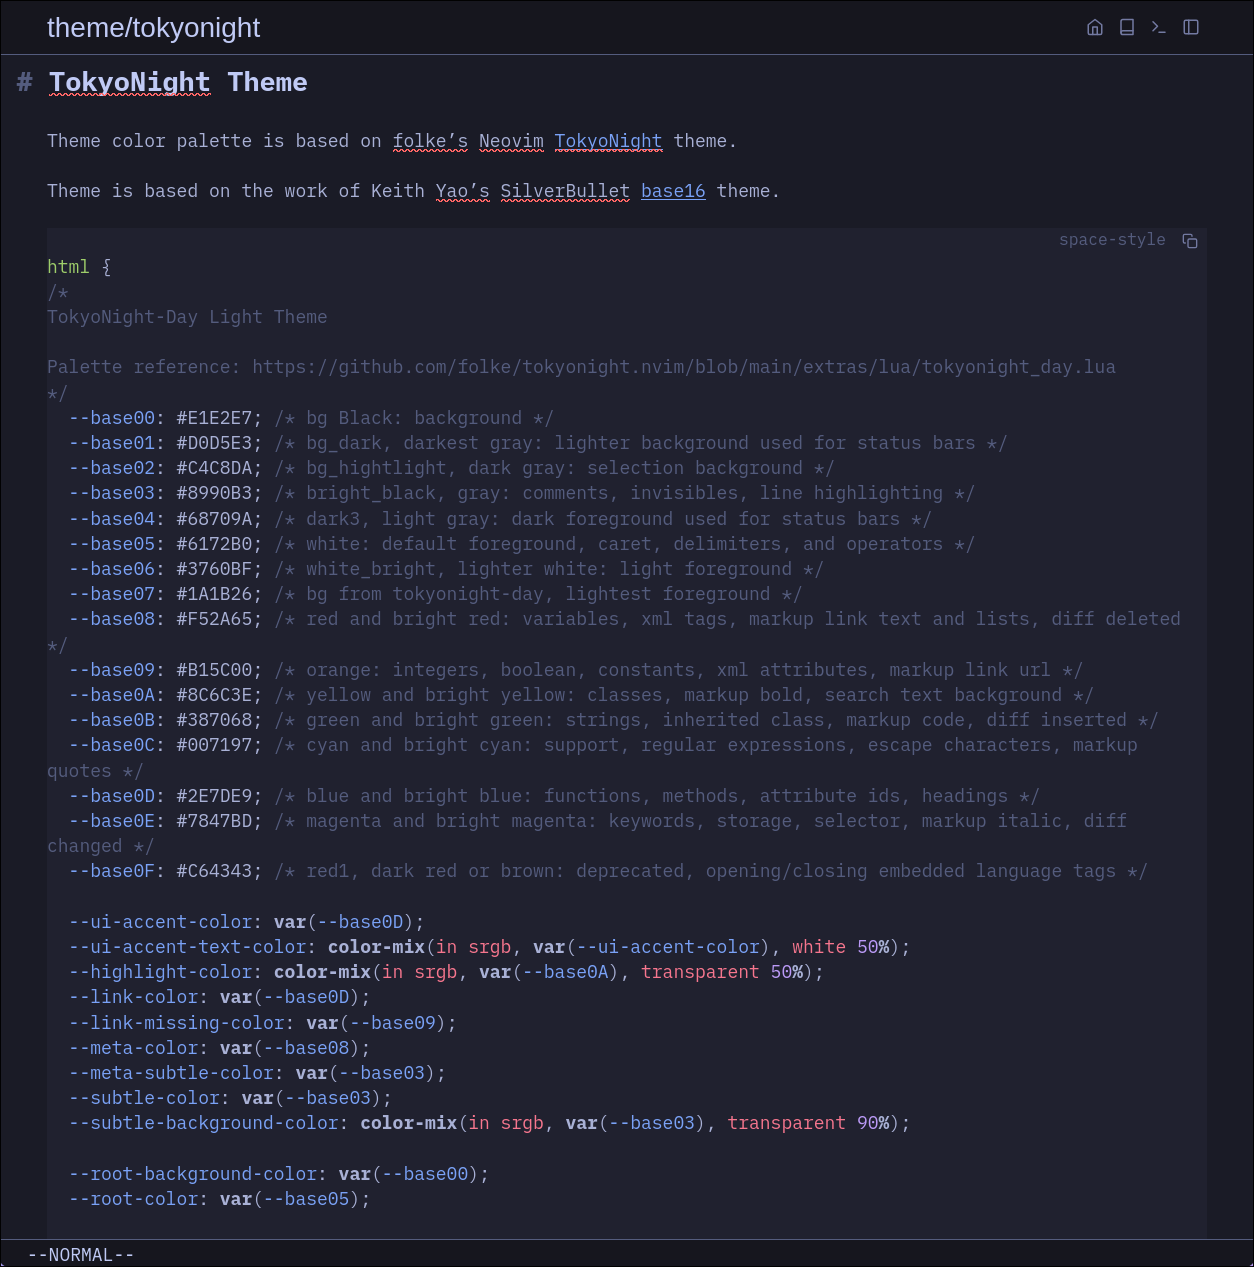Click the --NORMAL-- vim mode status bar
The image size is (1254, 1267).
coord(81,1255)
